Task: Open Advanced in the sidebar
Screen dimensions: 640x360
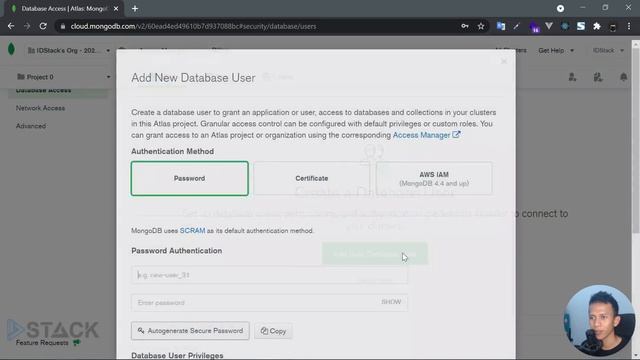Action: pos(31,126)
